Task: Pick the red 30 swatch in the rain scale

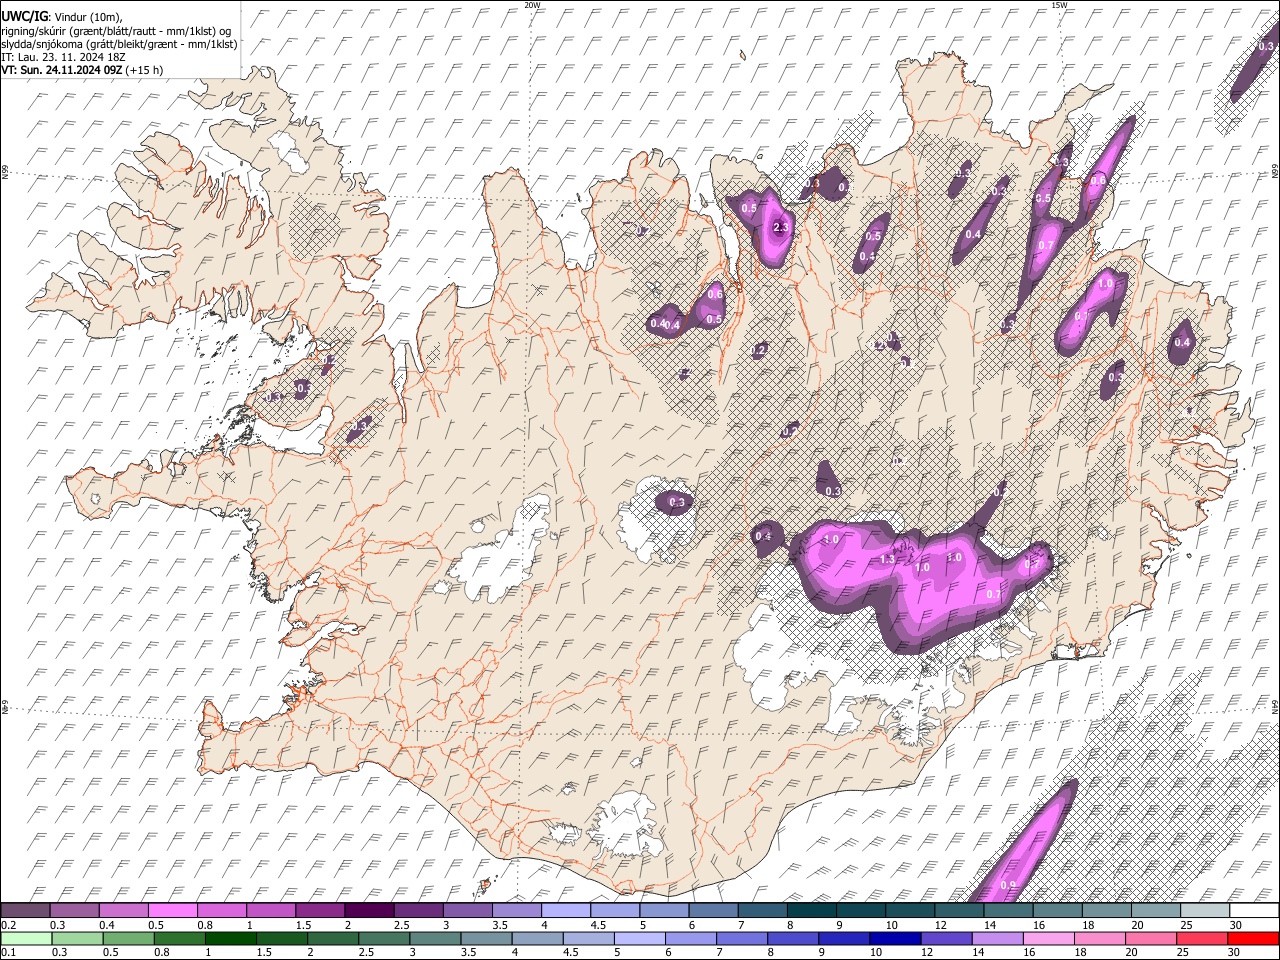Action: (x=1253, y=938)
